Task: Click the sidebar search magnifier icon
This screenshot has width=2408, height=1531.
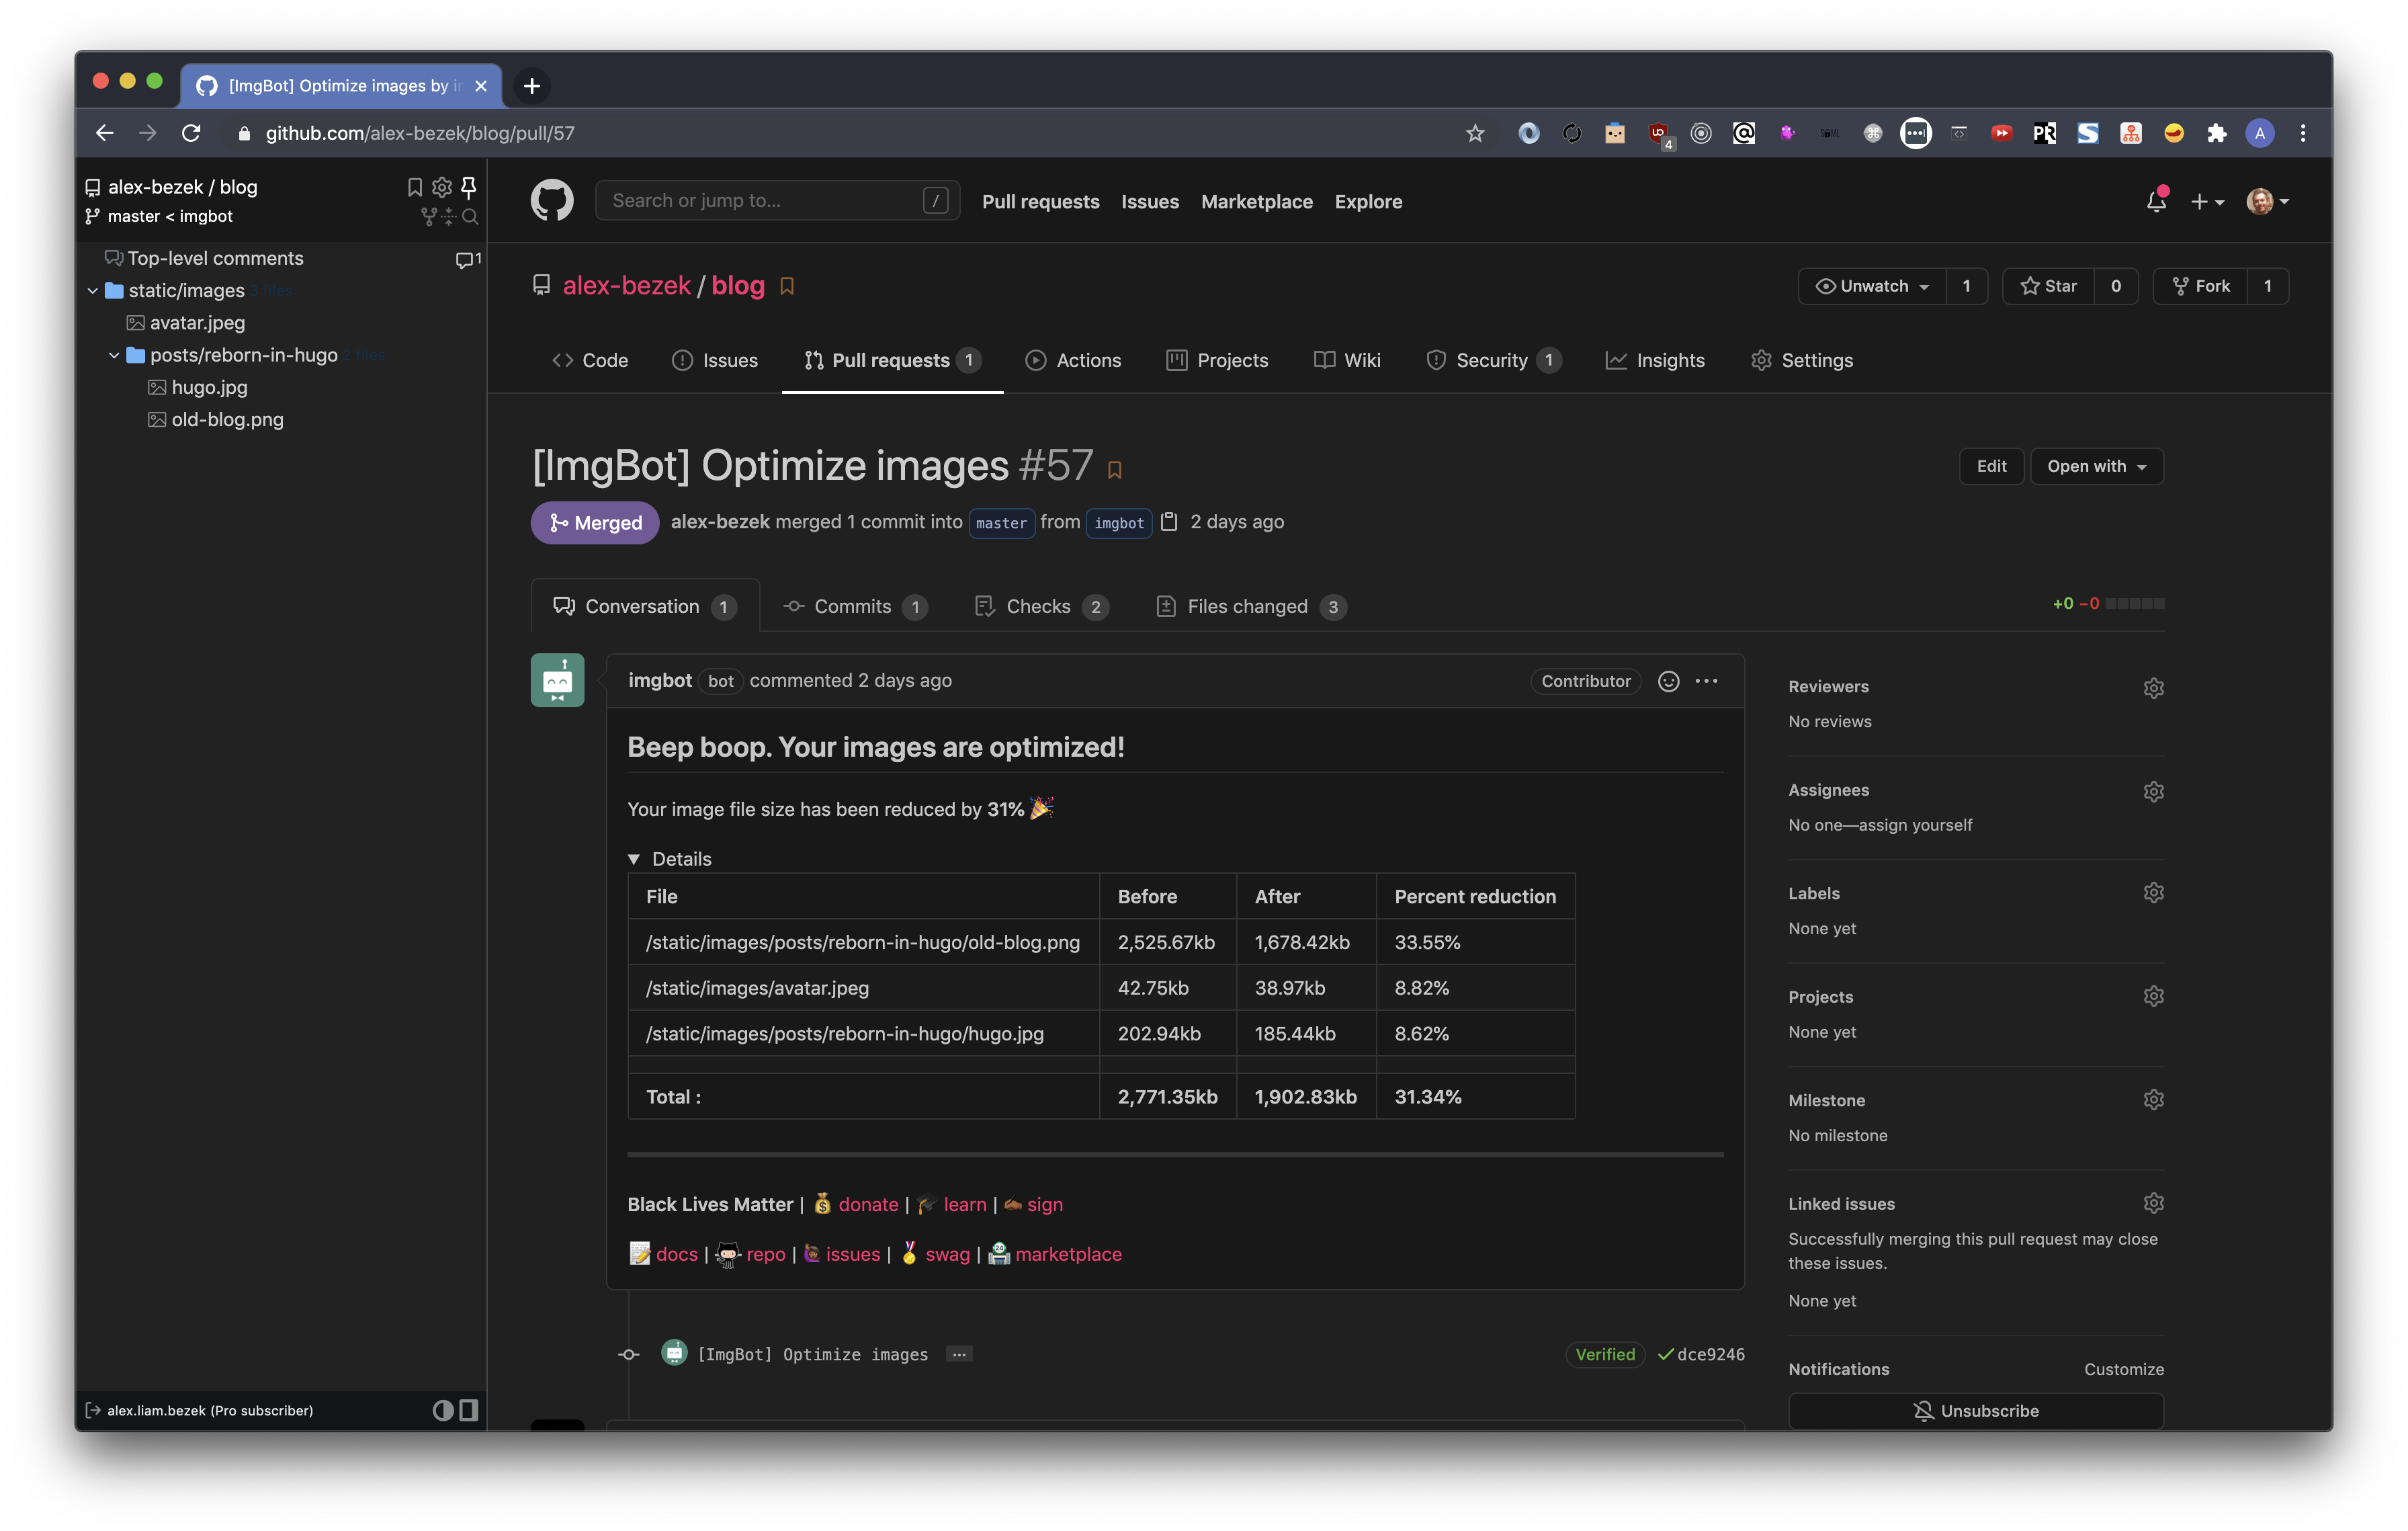Action: (470, 216)
